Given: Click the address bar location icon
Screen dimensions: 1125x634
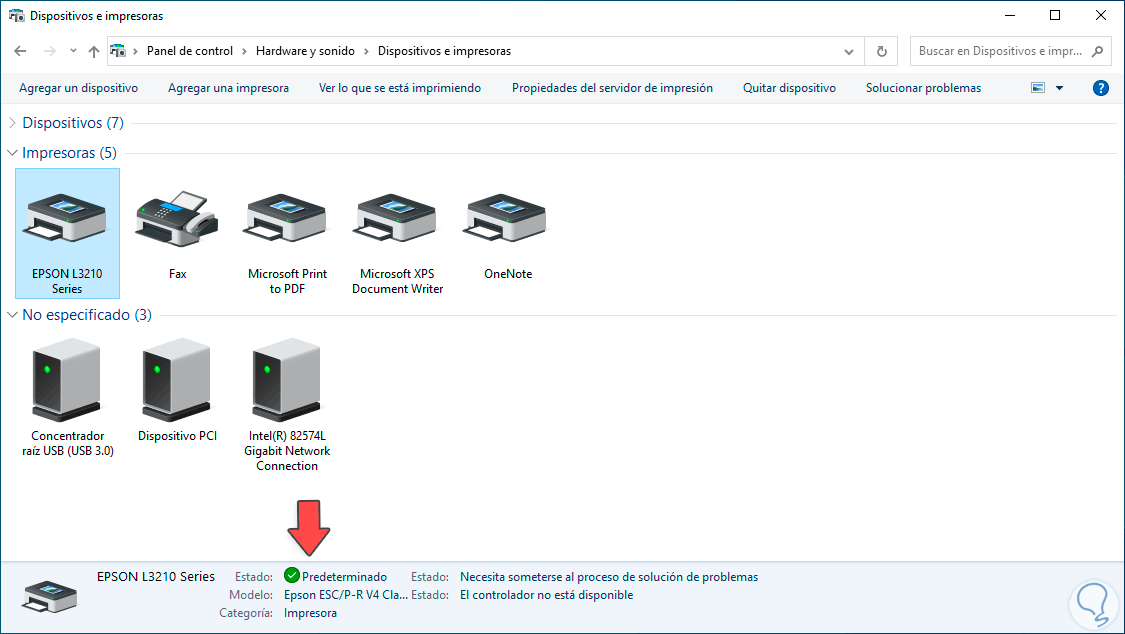Looking at the screenshot, I should tap(118, 51).
